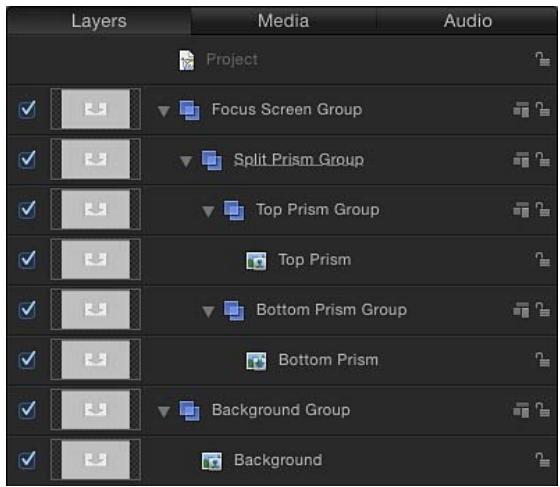
Task: Click the Project document icon
Action: 187,60
